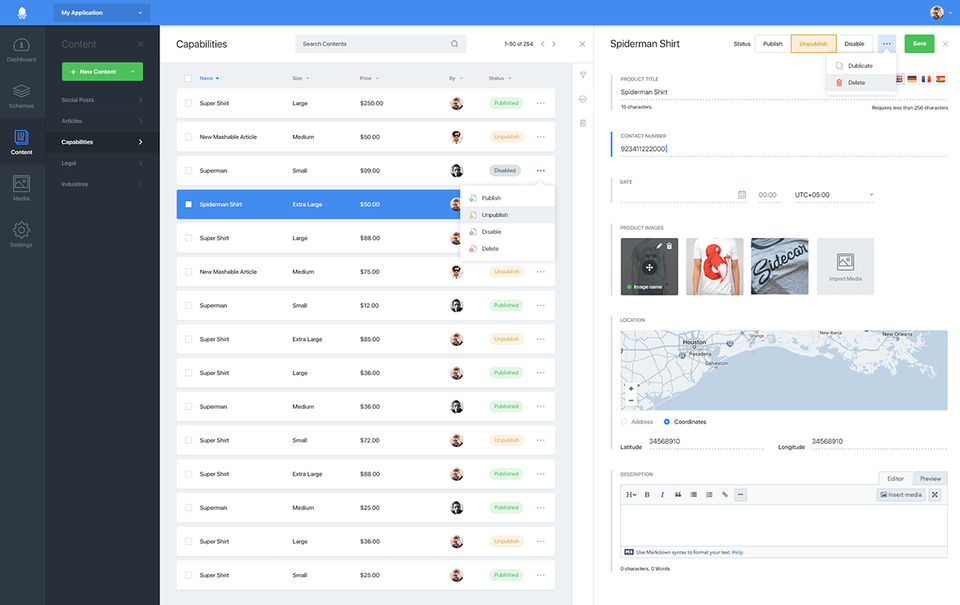
Task: Toggle the select-all checkbox in table header
Action: (188, 78)
